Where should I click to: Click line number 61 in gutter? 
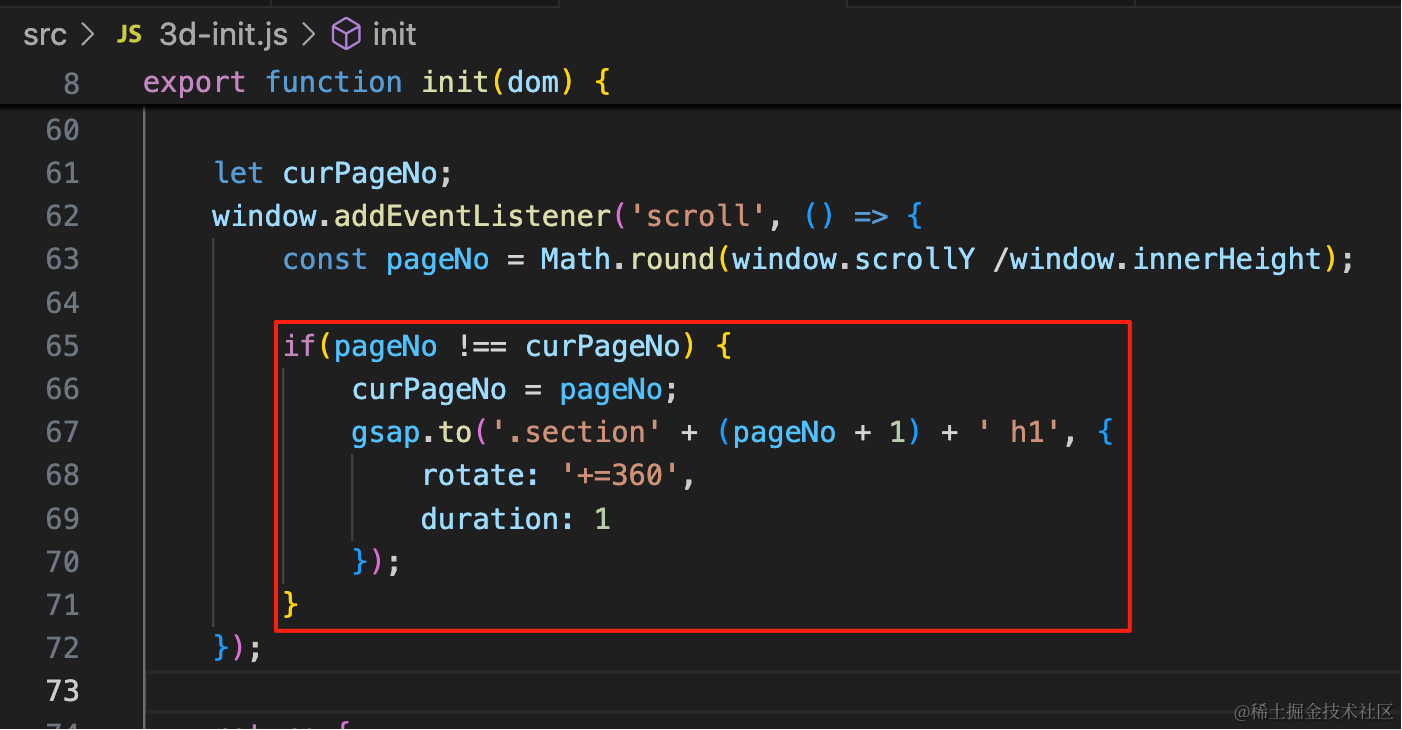[63, 174]
